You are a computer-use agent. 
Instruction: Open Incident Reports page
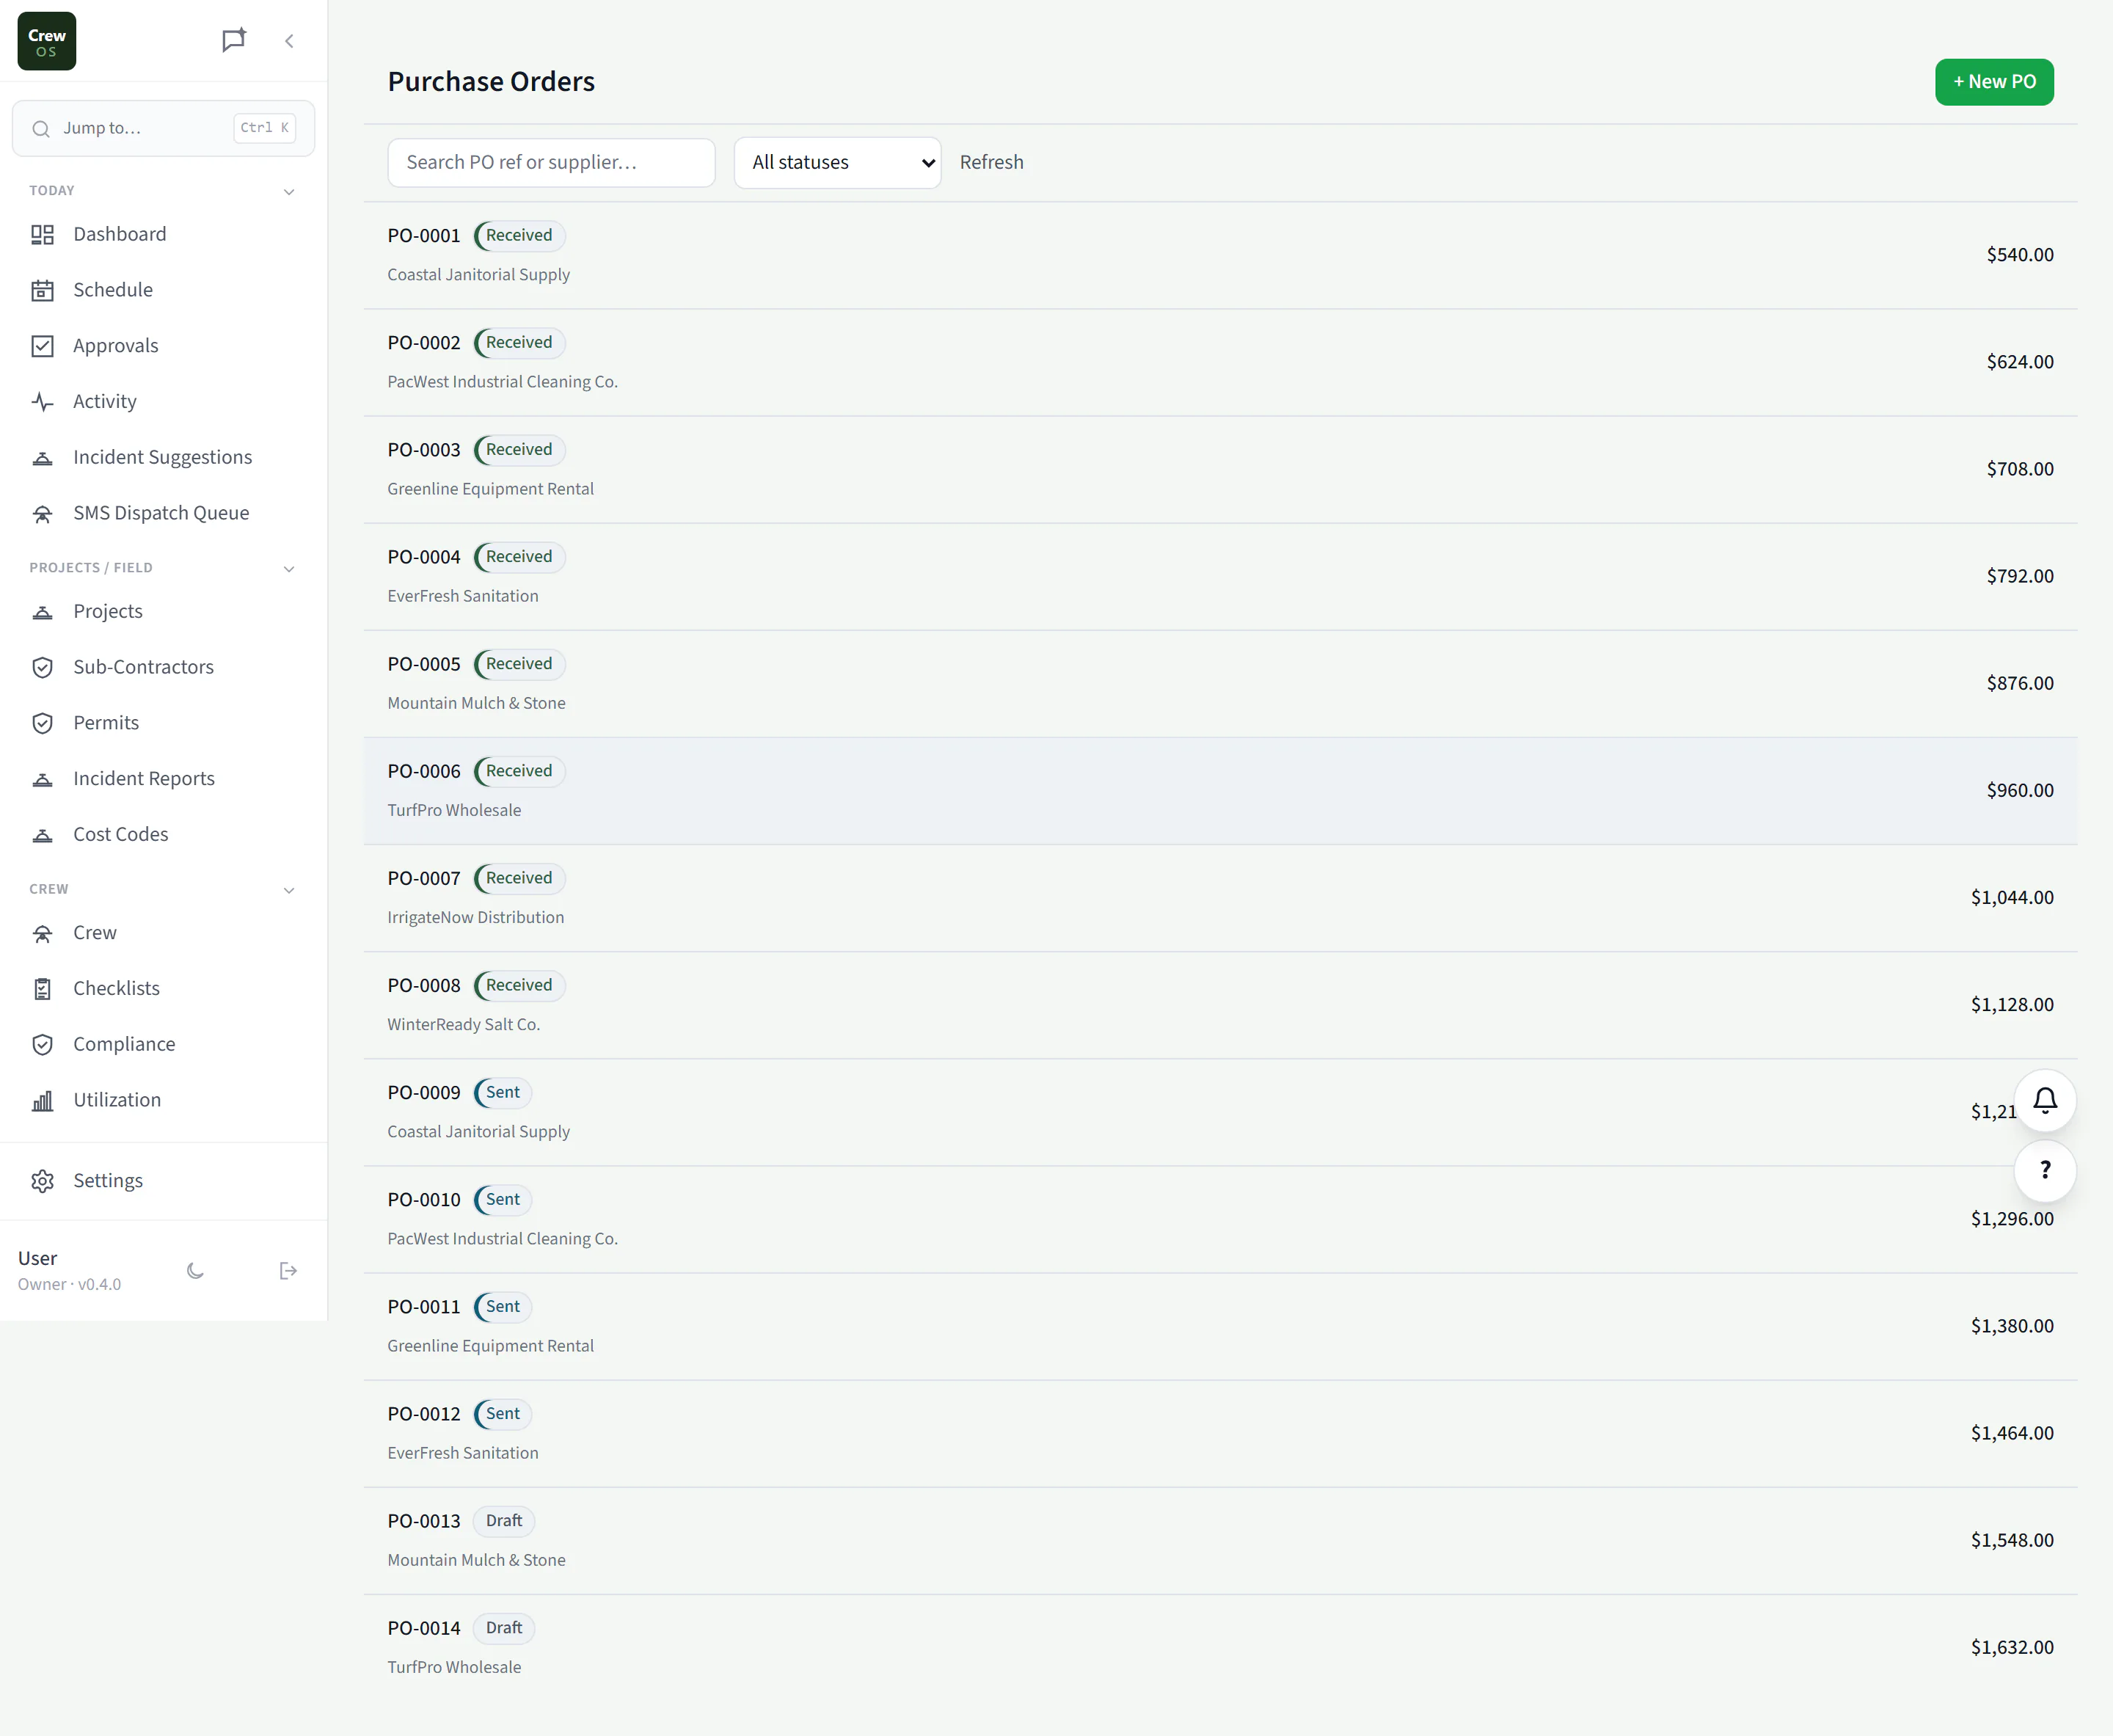point(163,779)
